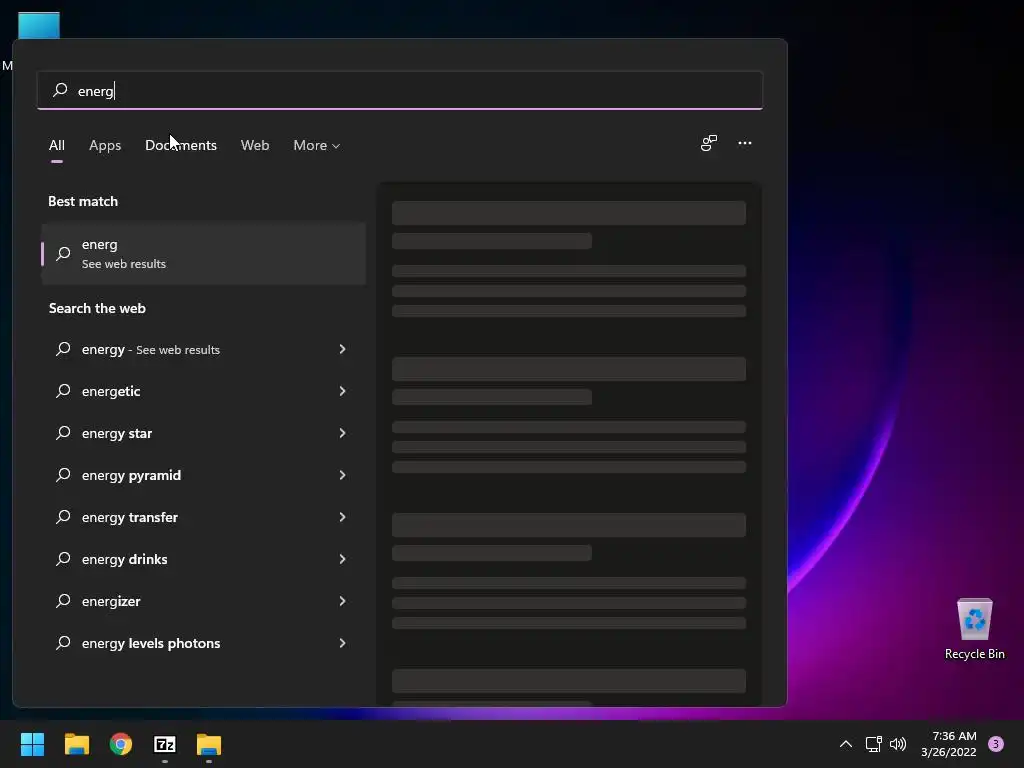The width and height of the screenshot is (1024, 768).
Task: Select the 'energ' best match result
Action: (204, 253)
